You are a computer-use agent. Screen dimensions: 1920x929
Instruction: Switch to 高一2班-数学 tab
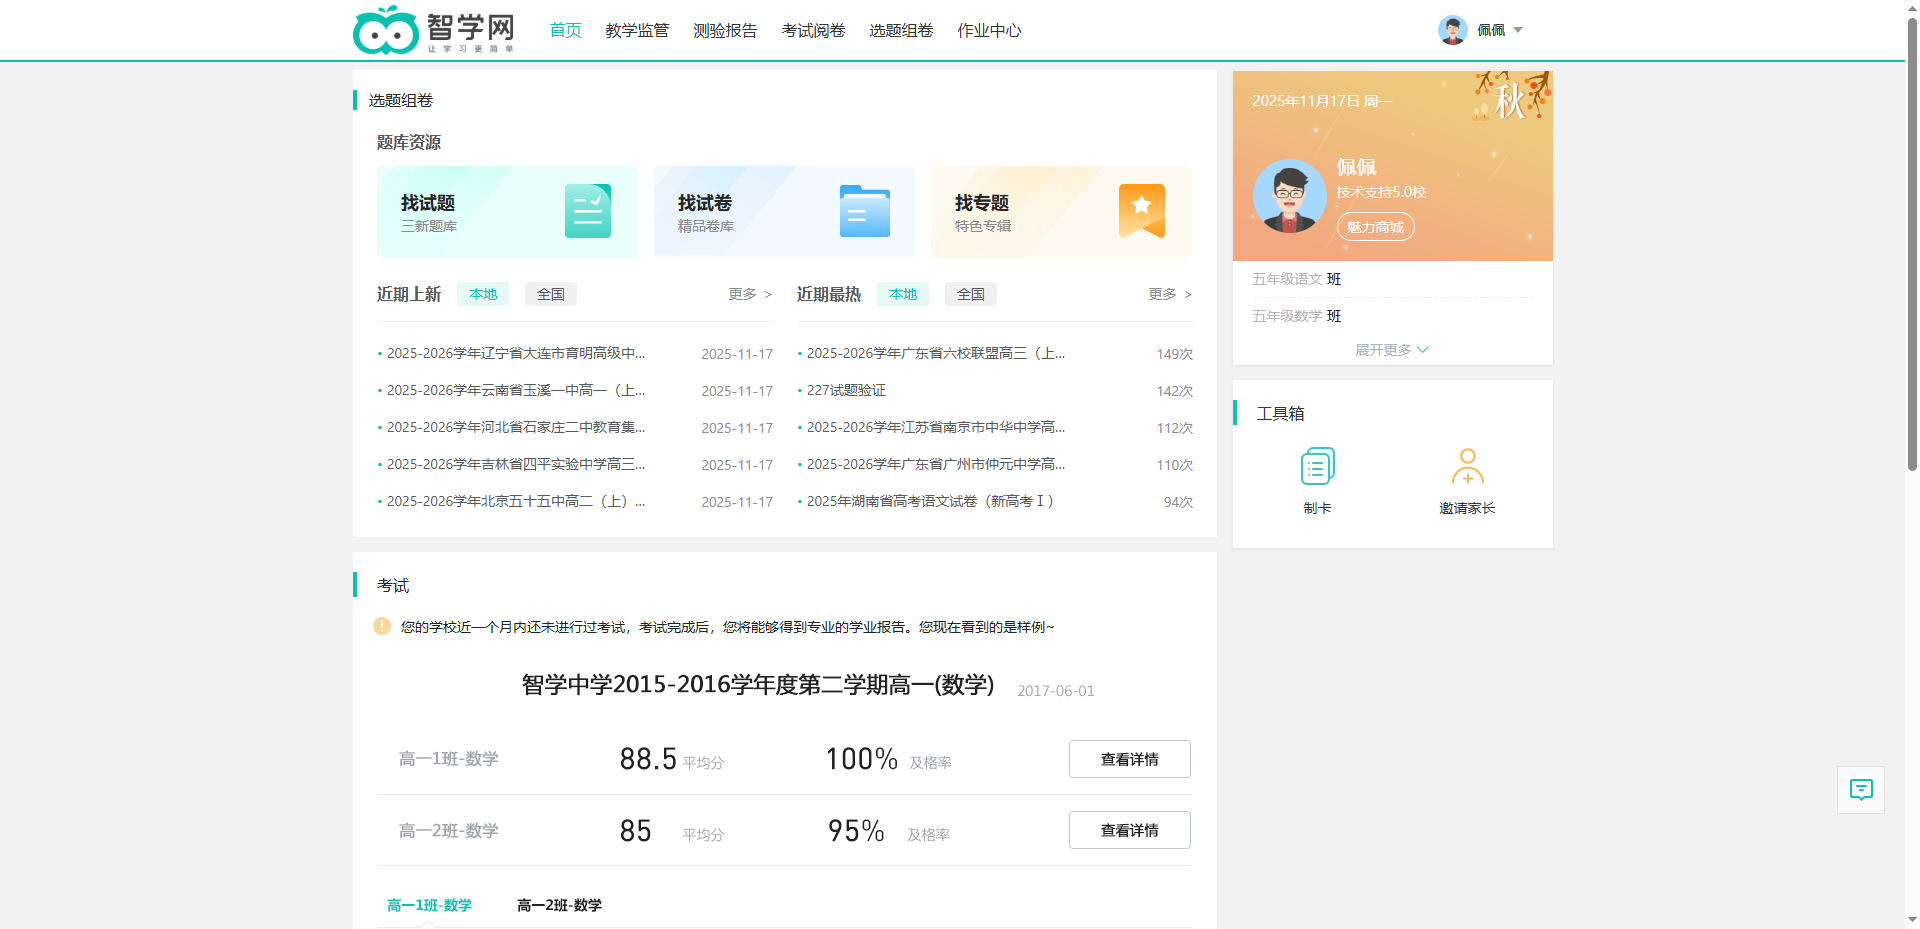[559, 905]
